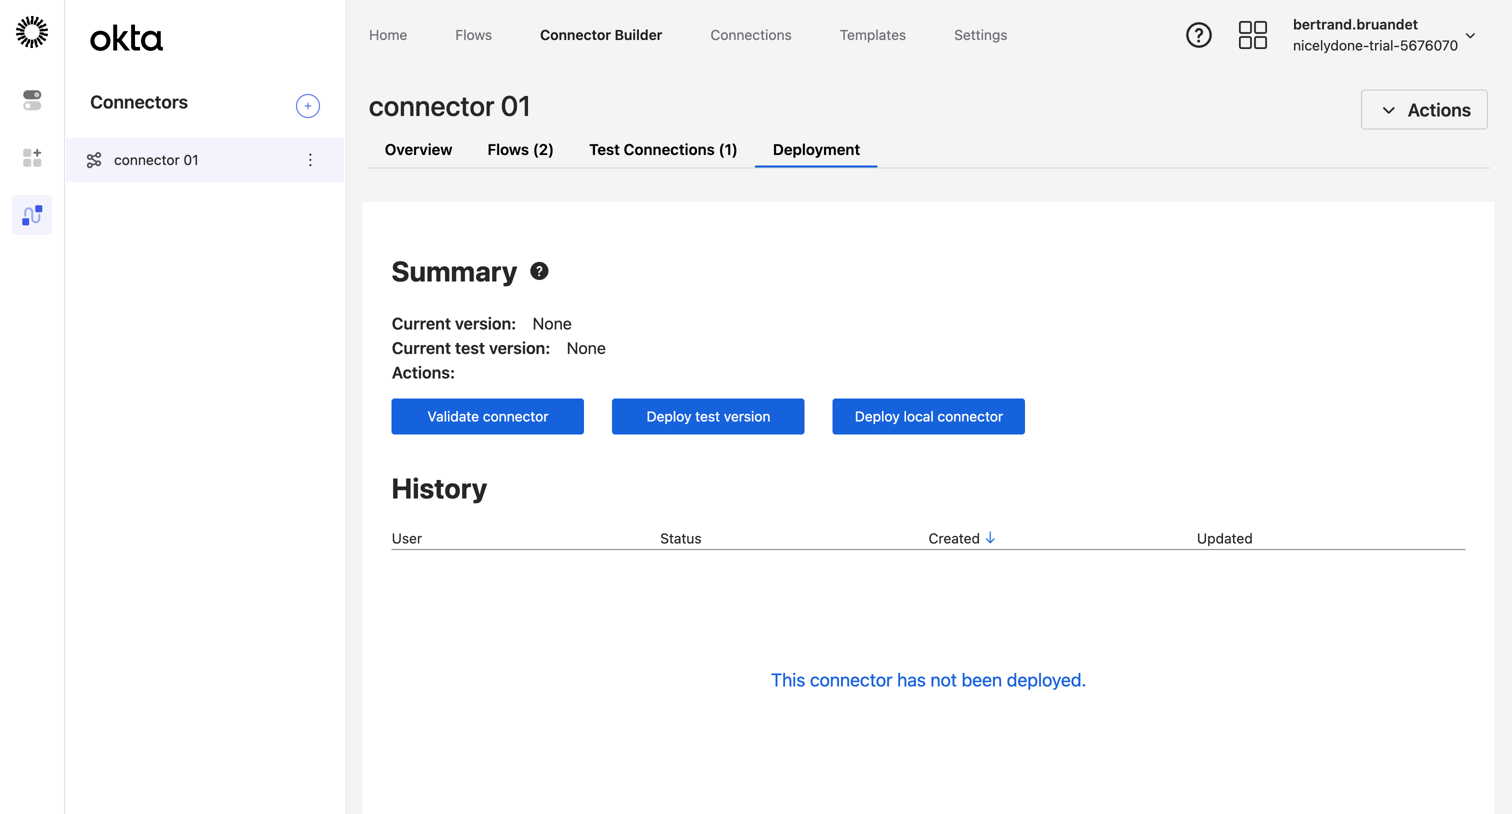Open connector 01 three-dot options menu
Image resolution: width=1512 pixels, height=814 pixels.
[x=310, y=160]
